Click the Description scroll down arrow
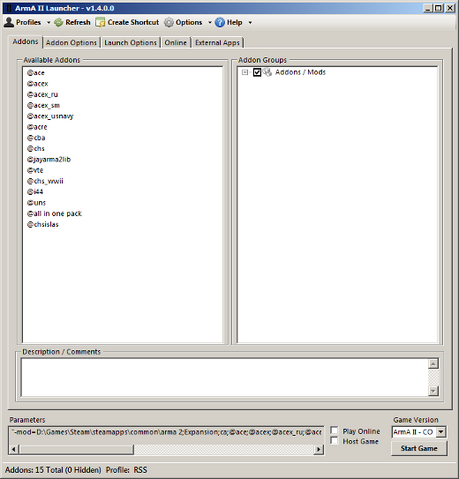 click(x=433, y=390)
